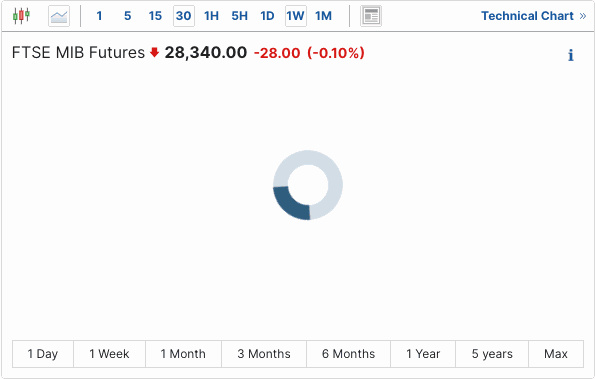The height and width of the screenshot is (379, 595).
Task: Show the 6 Months range
Action: [348, 354]
